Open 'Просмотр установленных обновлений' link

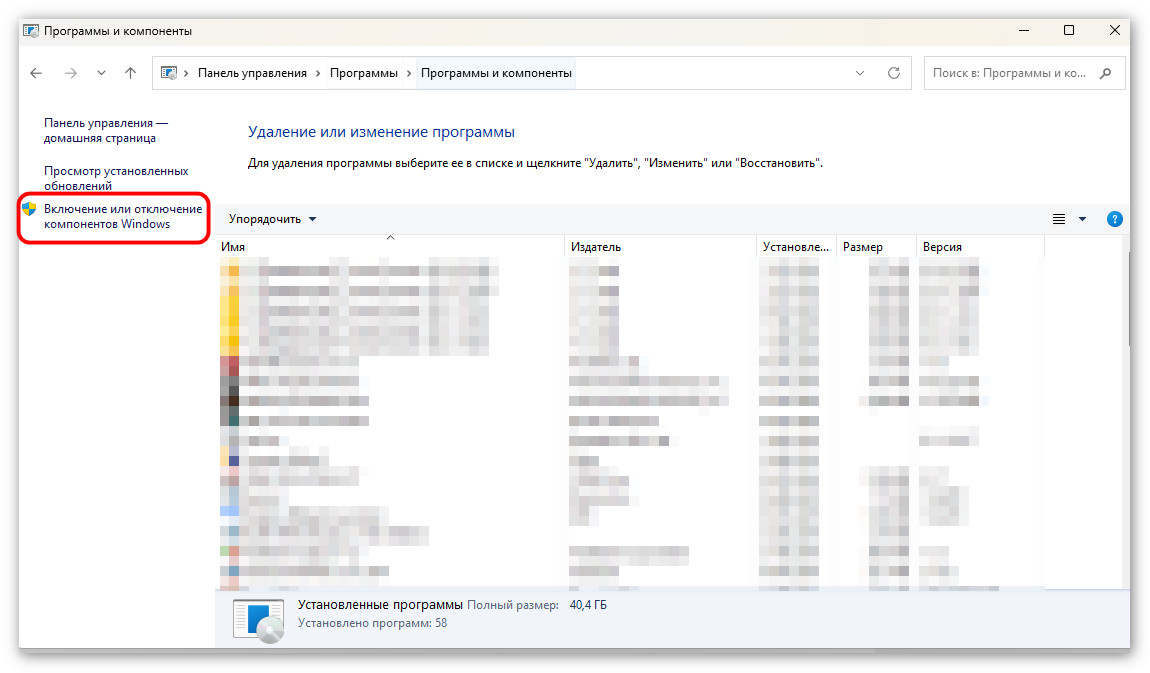(x=116, y=178)
